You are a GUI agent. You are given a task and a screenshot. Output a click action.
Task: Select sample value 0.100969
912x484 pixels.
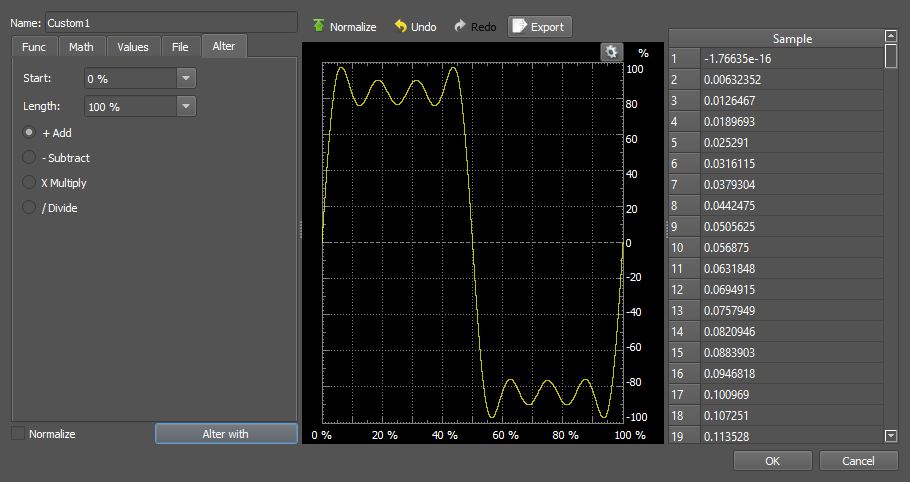(792, 394)
